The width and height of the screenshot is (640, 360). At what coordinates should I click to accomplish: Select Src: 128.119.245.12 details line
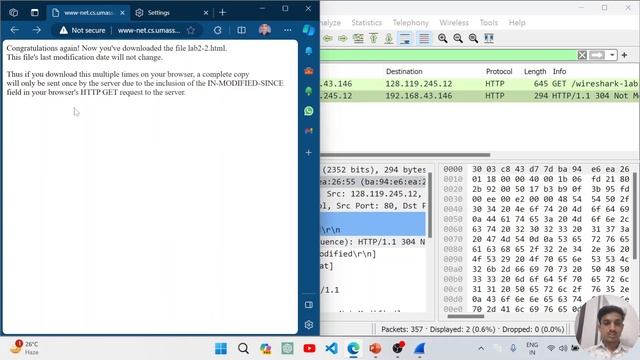[x=373, y=194]
